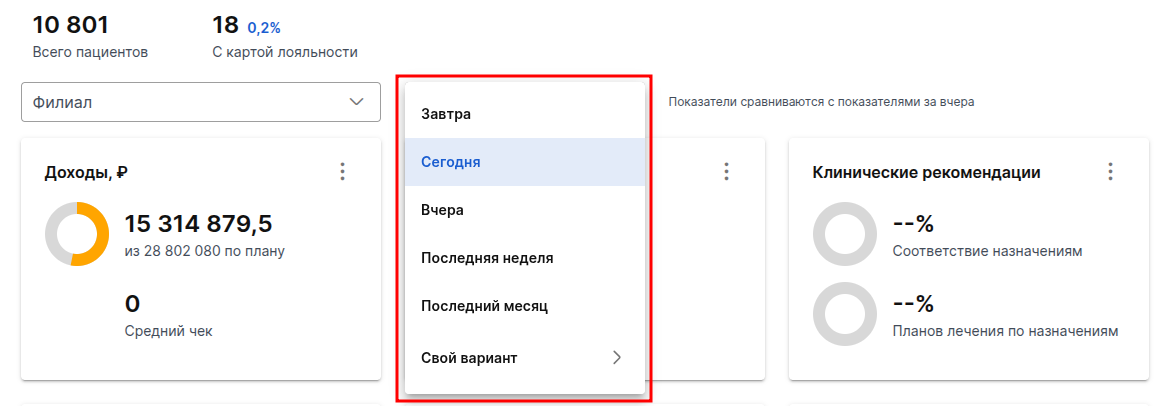The width and height of the screenshot is (1167, 406).
Task: Open the Филиал dropdown
Action: pos(201,102)
